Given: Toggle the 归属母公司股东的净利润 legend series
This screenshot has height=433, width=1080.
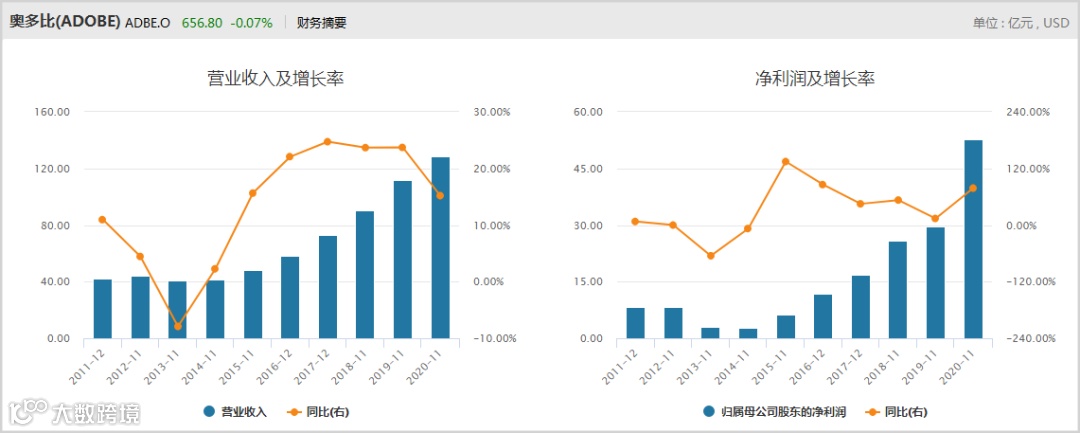Looking at the screenshot, I should pos(773,412).
